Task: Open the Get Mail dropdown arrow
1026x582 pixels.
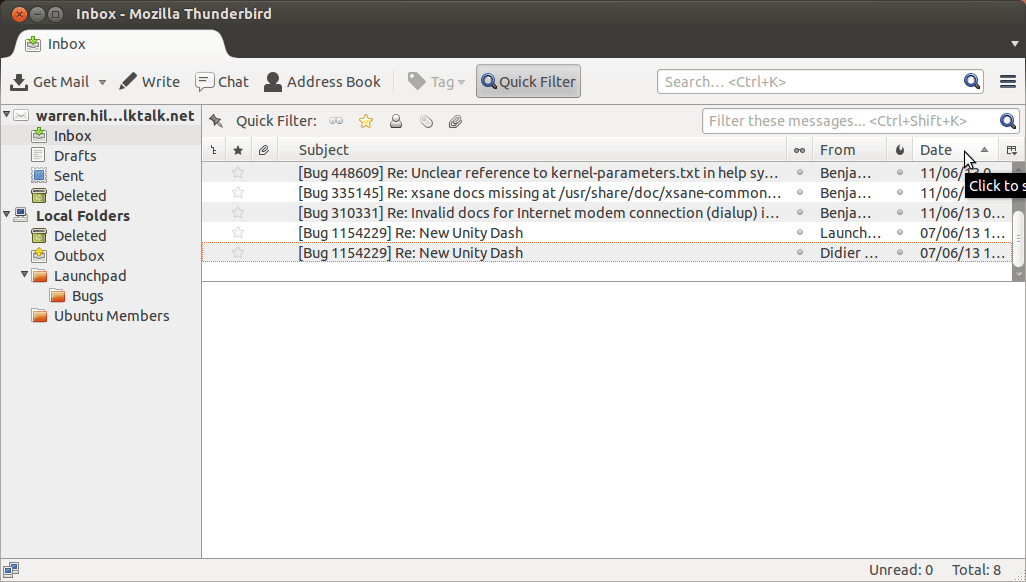Action: click(102, 83)
